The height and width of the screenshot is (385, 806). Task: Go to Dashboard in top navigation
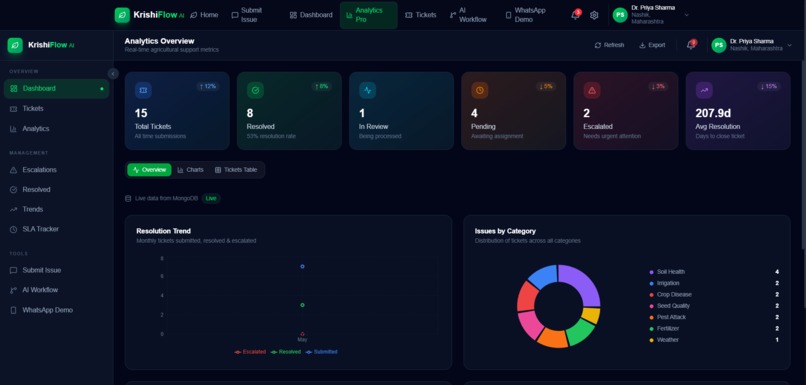coord(311,15)
